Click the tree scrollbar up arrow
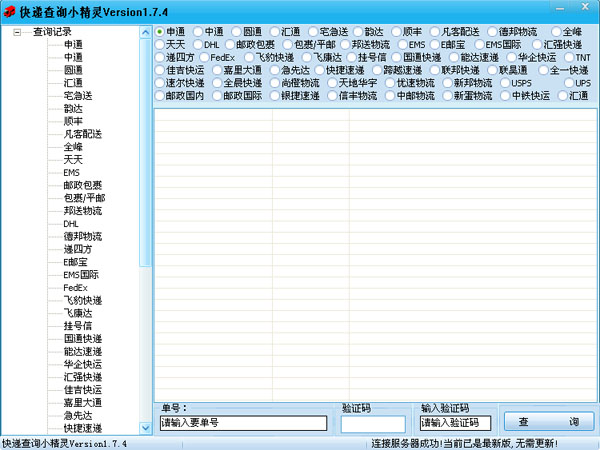The image size is (600, 450). (145, 33)
